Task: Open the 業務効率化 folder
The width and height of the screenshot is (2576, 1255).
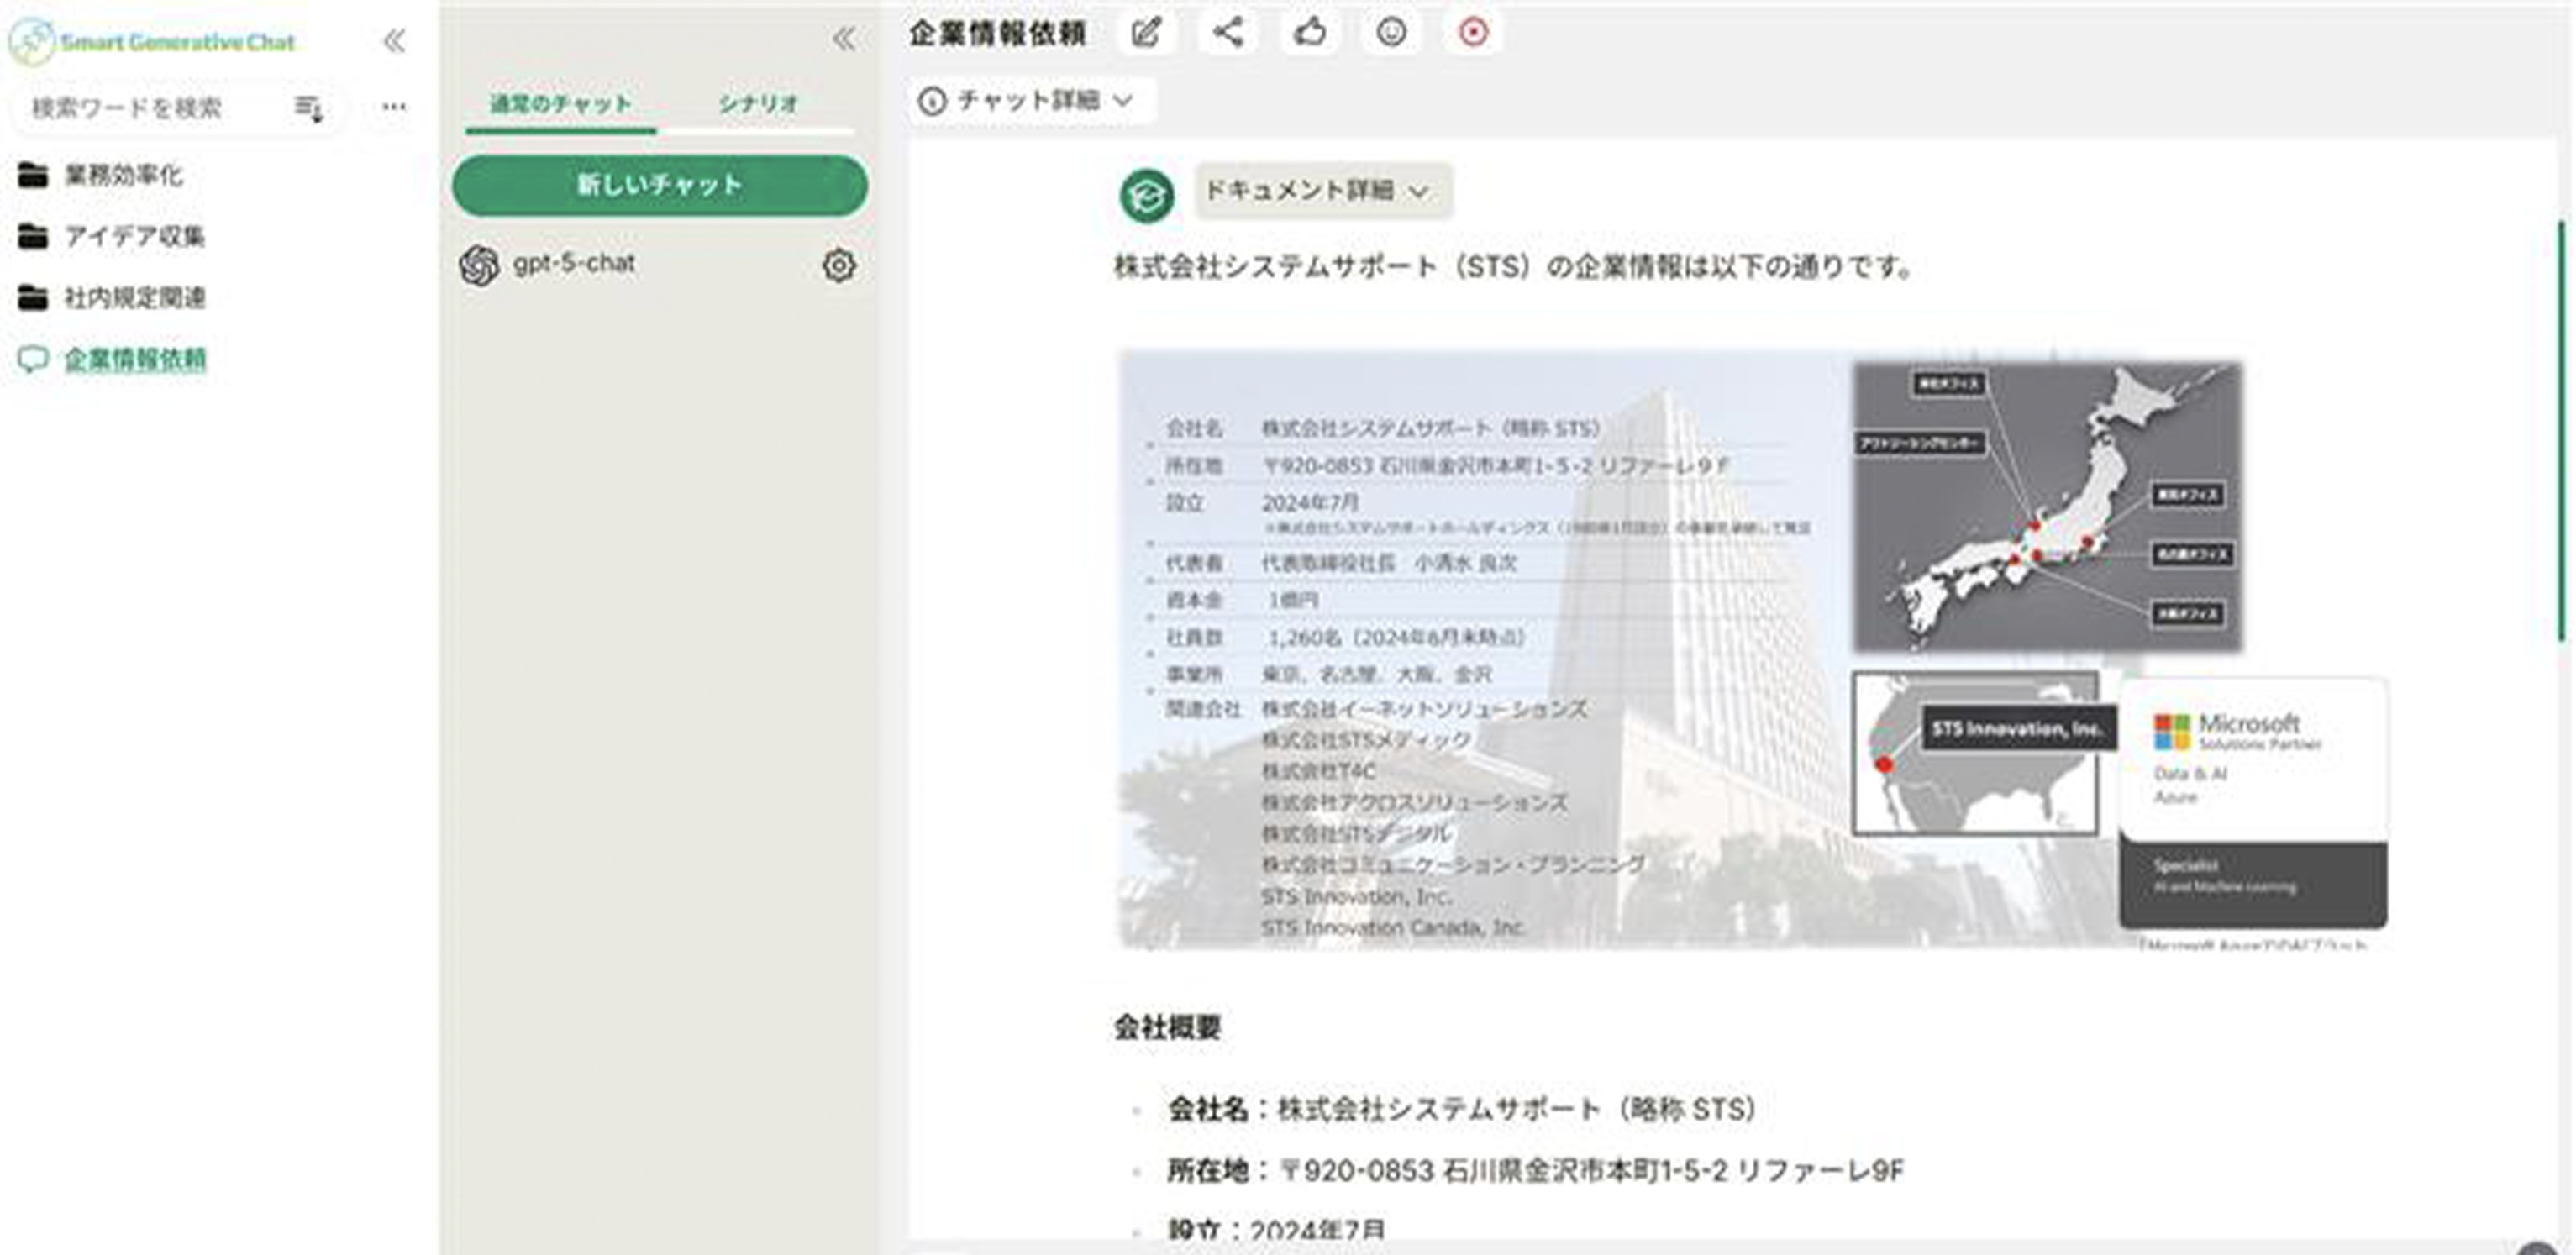Action: [122, 175]
